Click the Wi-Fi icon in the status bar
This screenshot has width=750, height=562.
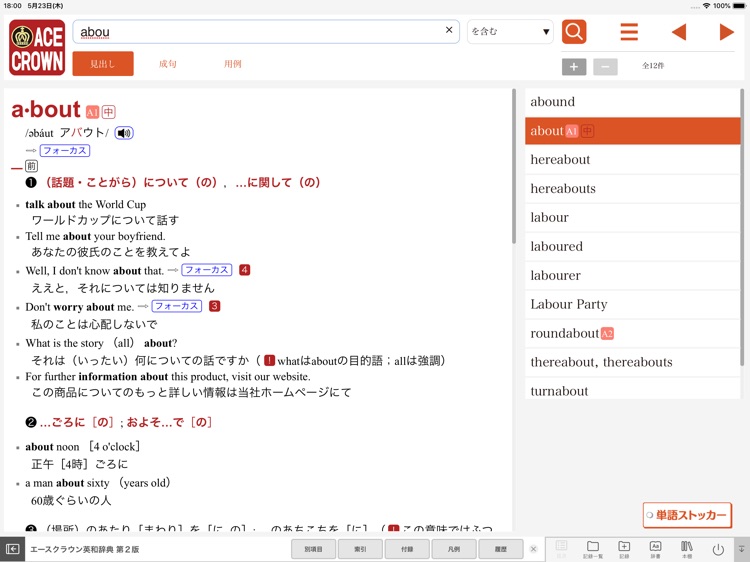pyautogui.click(x=706, y=6)
